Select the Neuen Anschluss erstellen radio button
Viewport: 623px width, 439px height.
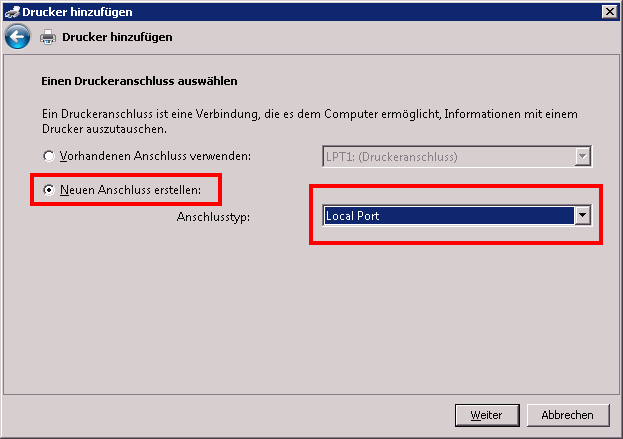[x=49, y=189]
